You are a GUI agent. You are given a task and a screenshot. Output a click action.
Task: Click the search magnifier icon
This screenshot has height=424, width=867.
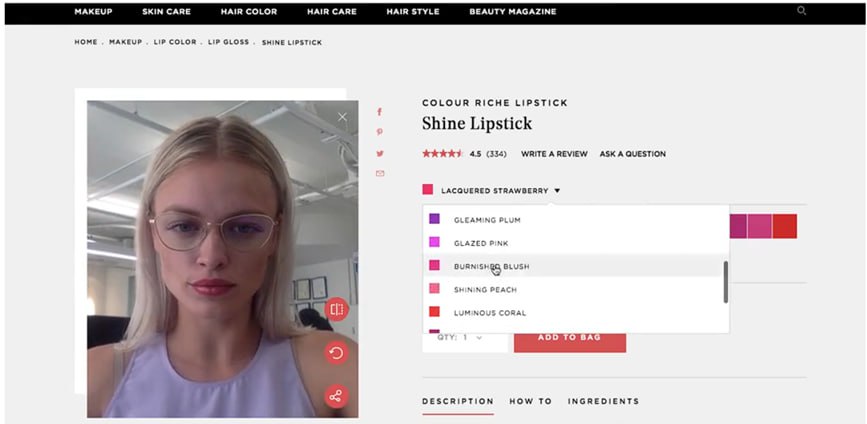click(801, 11)
